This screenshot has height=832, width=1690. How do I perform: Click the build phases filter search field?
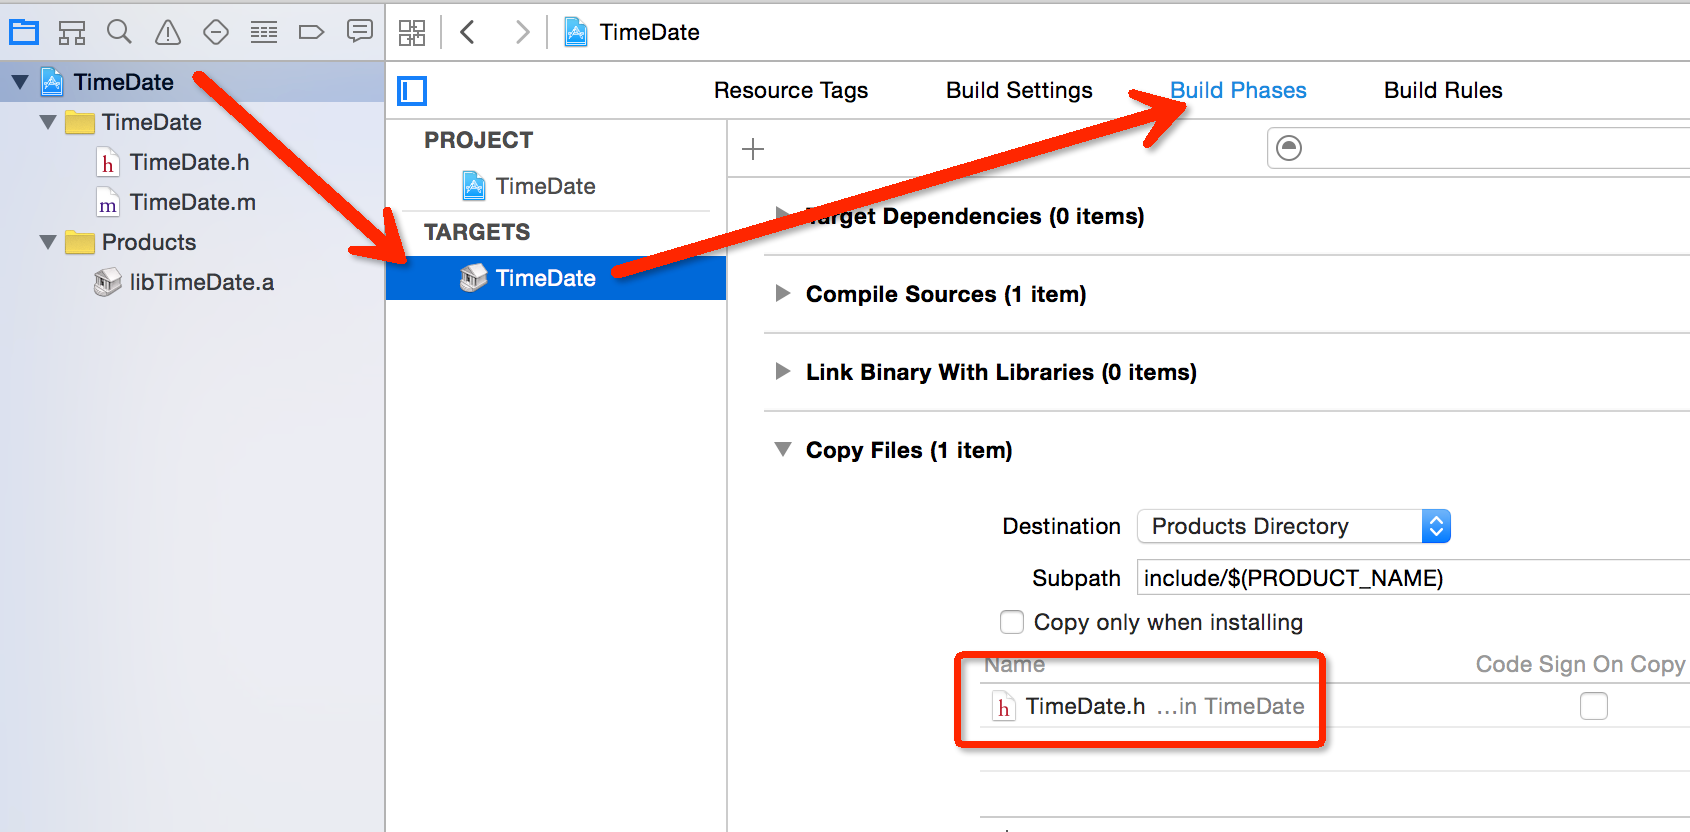pos(1479,148)
